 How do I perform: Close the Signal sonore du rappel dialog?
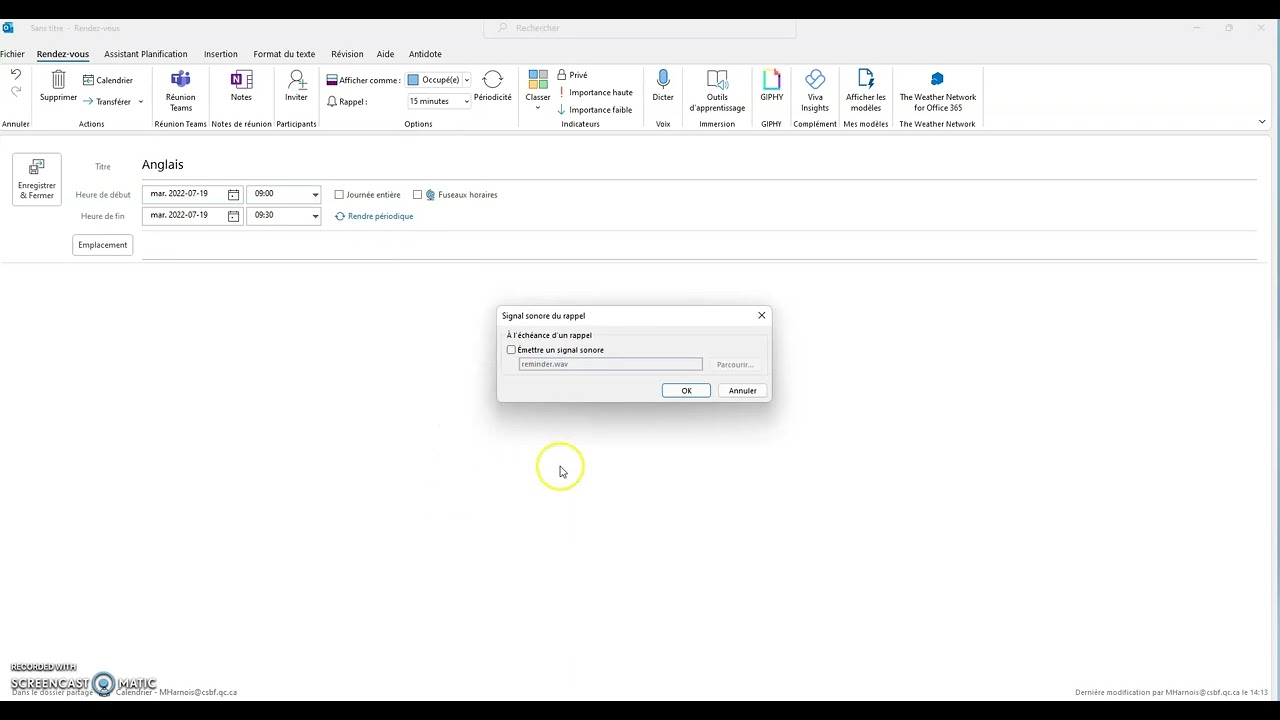(762, 315)
